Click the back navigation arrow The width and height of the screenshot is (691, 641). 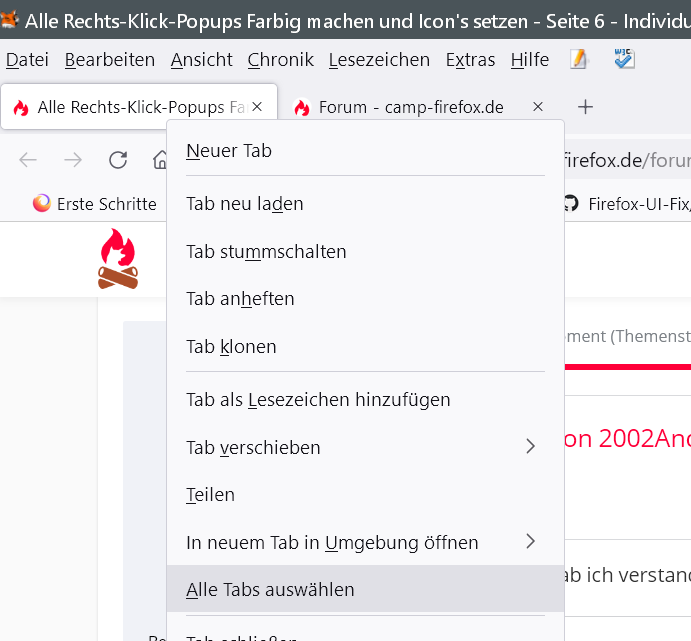point(28,160)
